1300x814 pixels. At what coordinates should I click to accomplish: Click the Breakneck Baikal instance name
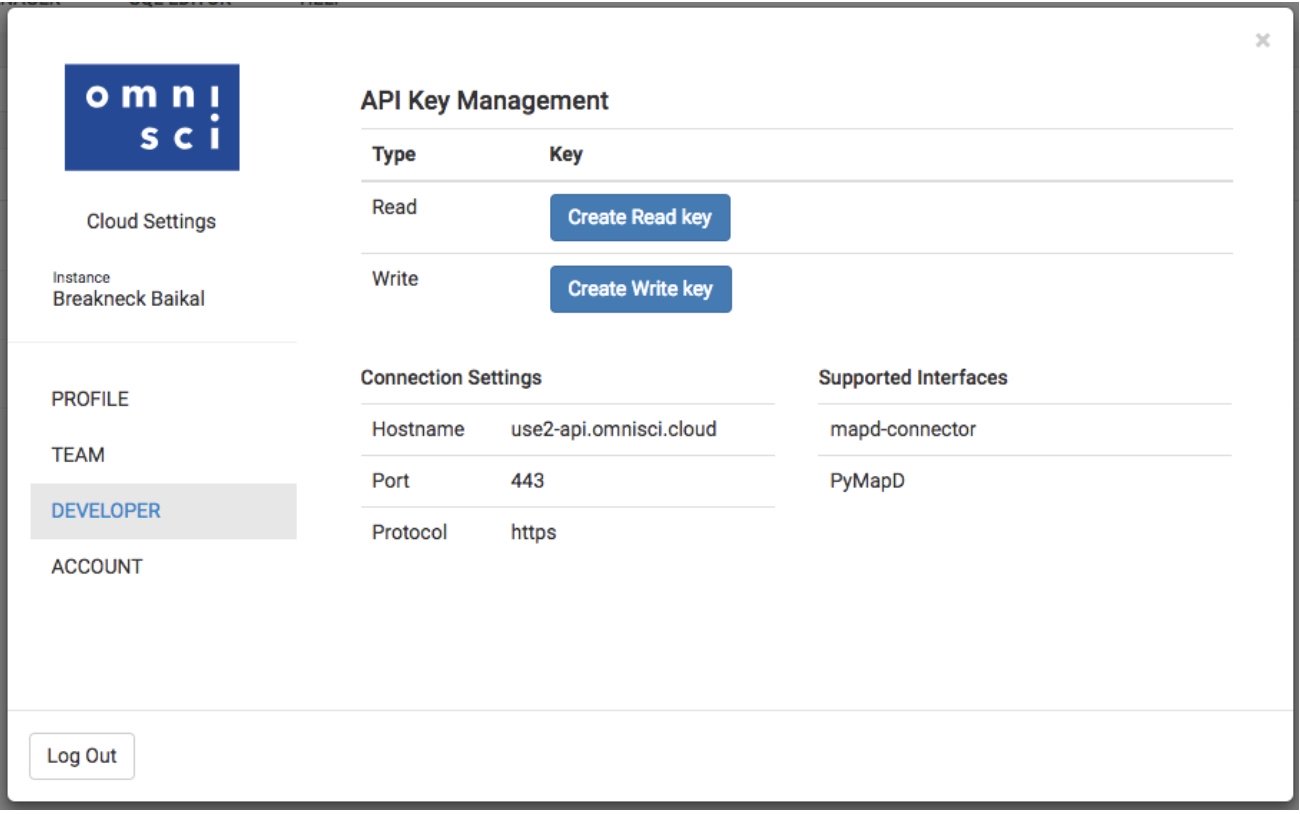tap(129, 299)
